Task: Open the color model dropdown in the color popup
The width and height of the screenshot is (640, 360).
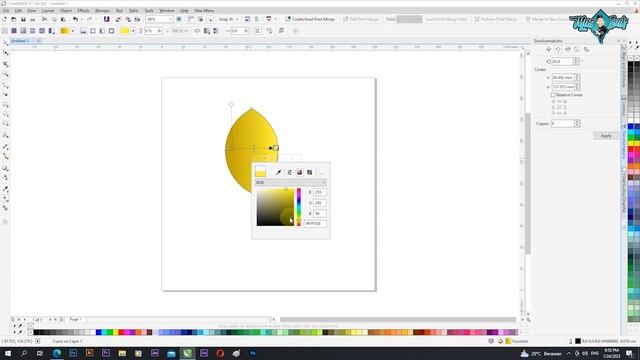Action: (x=291, y=182)
